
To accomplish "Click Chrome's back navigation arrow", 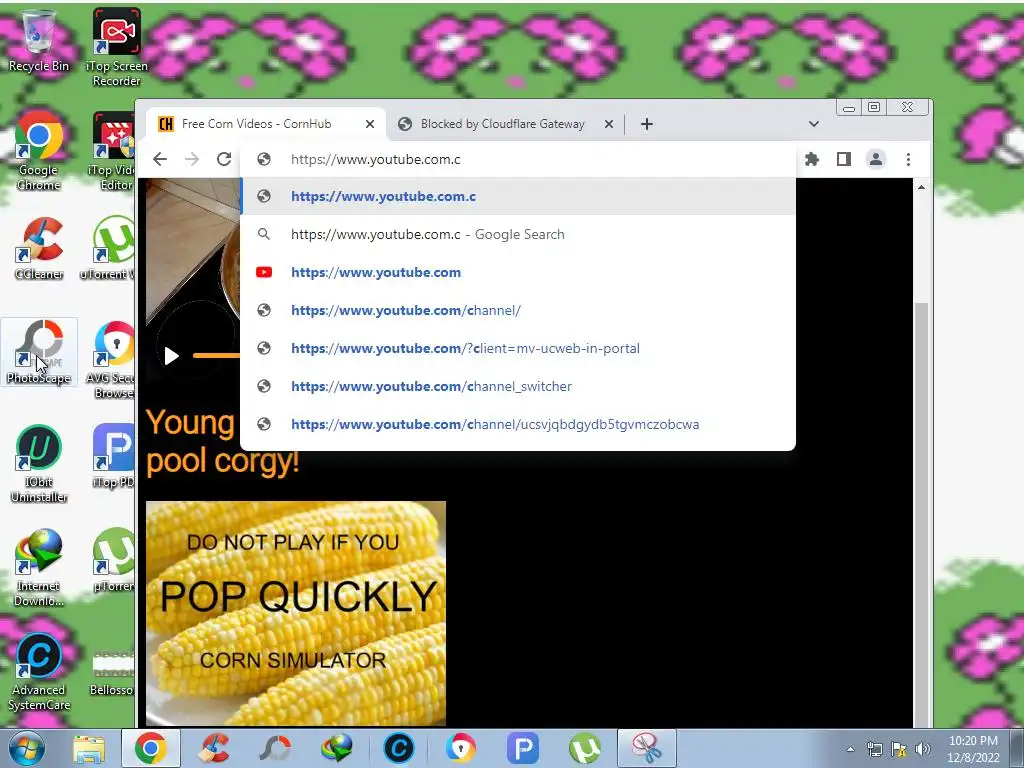I will (160, 159).
